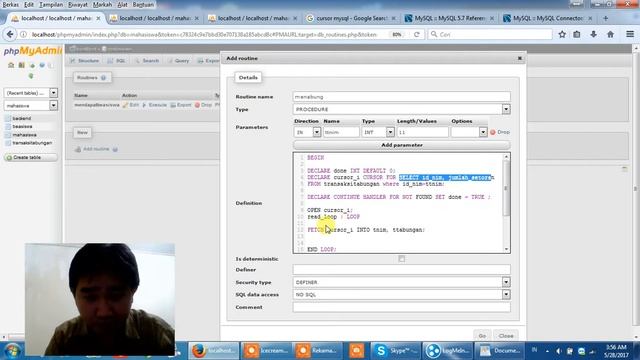Open the Firefox hamburger menu
The width and height of the screenshot is (640, 360).
630,35
